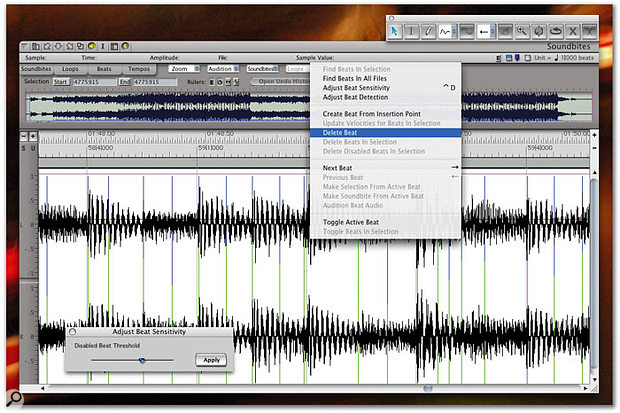620x413 pixels.
Task: Click the Disabled Beat Threshold slider handle
Action: click(142, 360)
